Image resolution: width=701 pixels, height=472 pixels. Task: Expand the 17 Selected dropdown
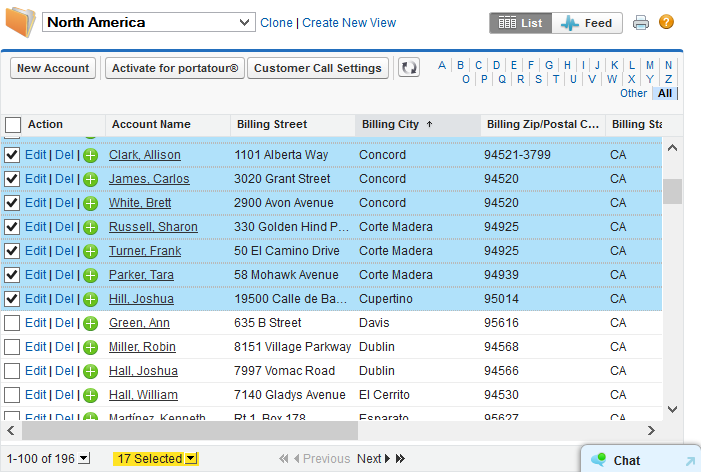click(x=157, y=459)
